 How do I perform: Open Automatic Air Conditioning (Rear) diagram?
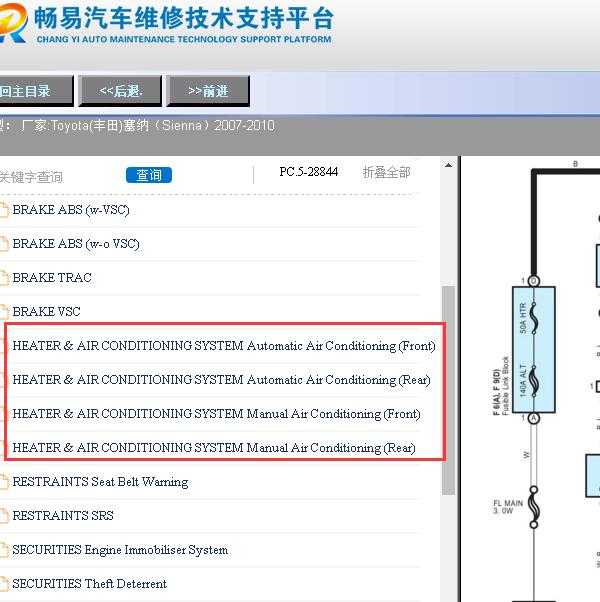[x=221, y=380]
